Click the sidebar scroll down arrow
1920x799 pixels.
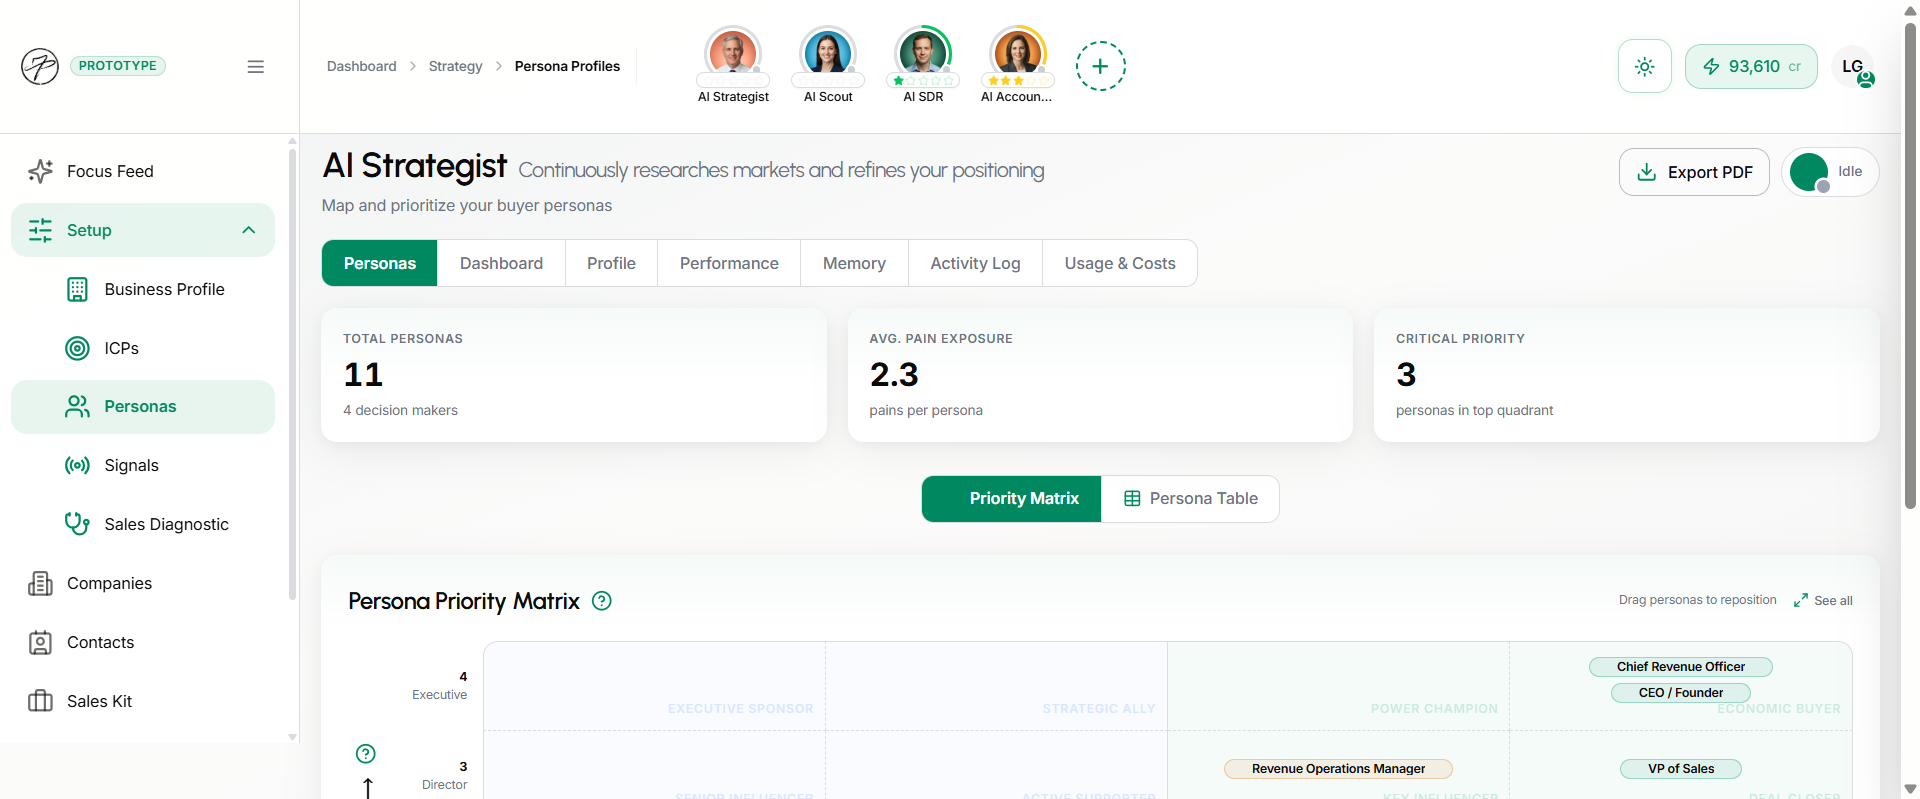point(292,737)
